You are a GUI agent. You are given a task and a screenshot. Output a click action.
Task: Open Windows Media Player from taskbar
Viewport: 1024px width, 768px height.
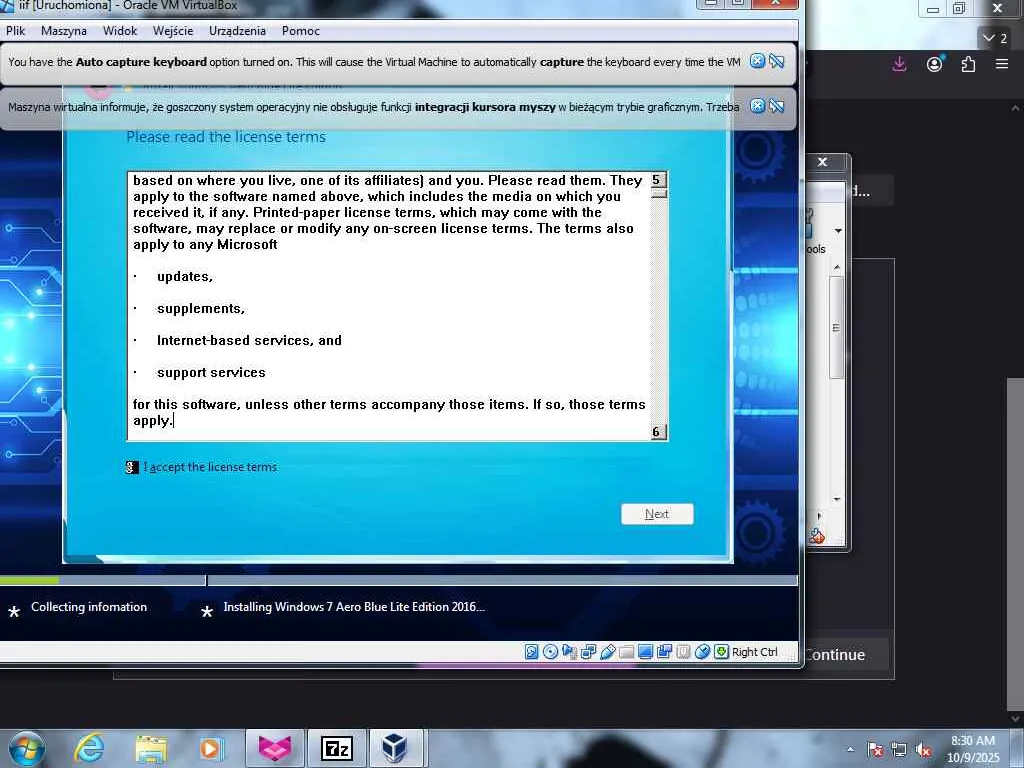(x=212, y=748)
